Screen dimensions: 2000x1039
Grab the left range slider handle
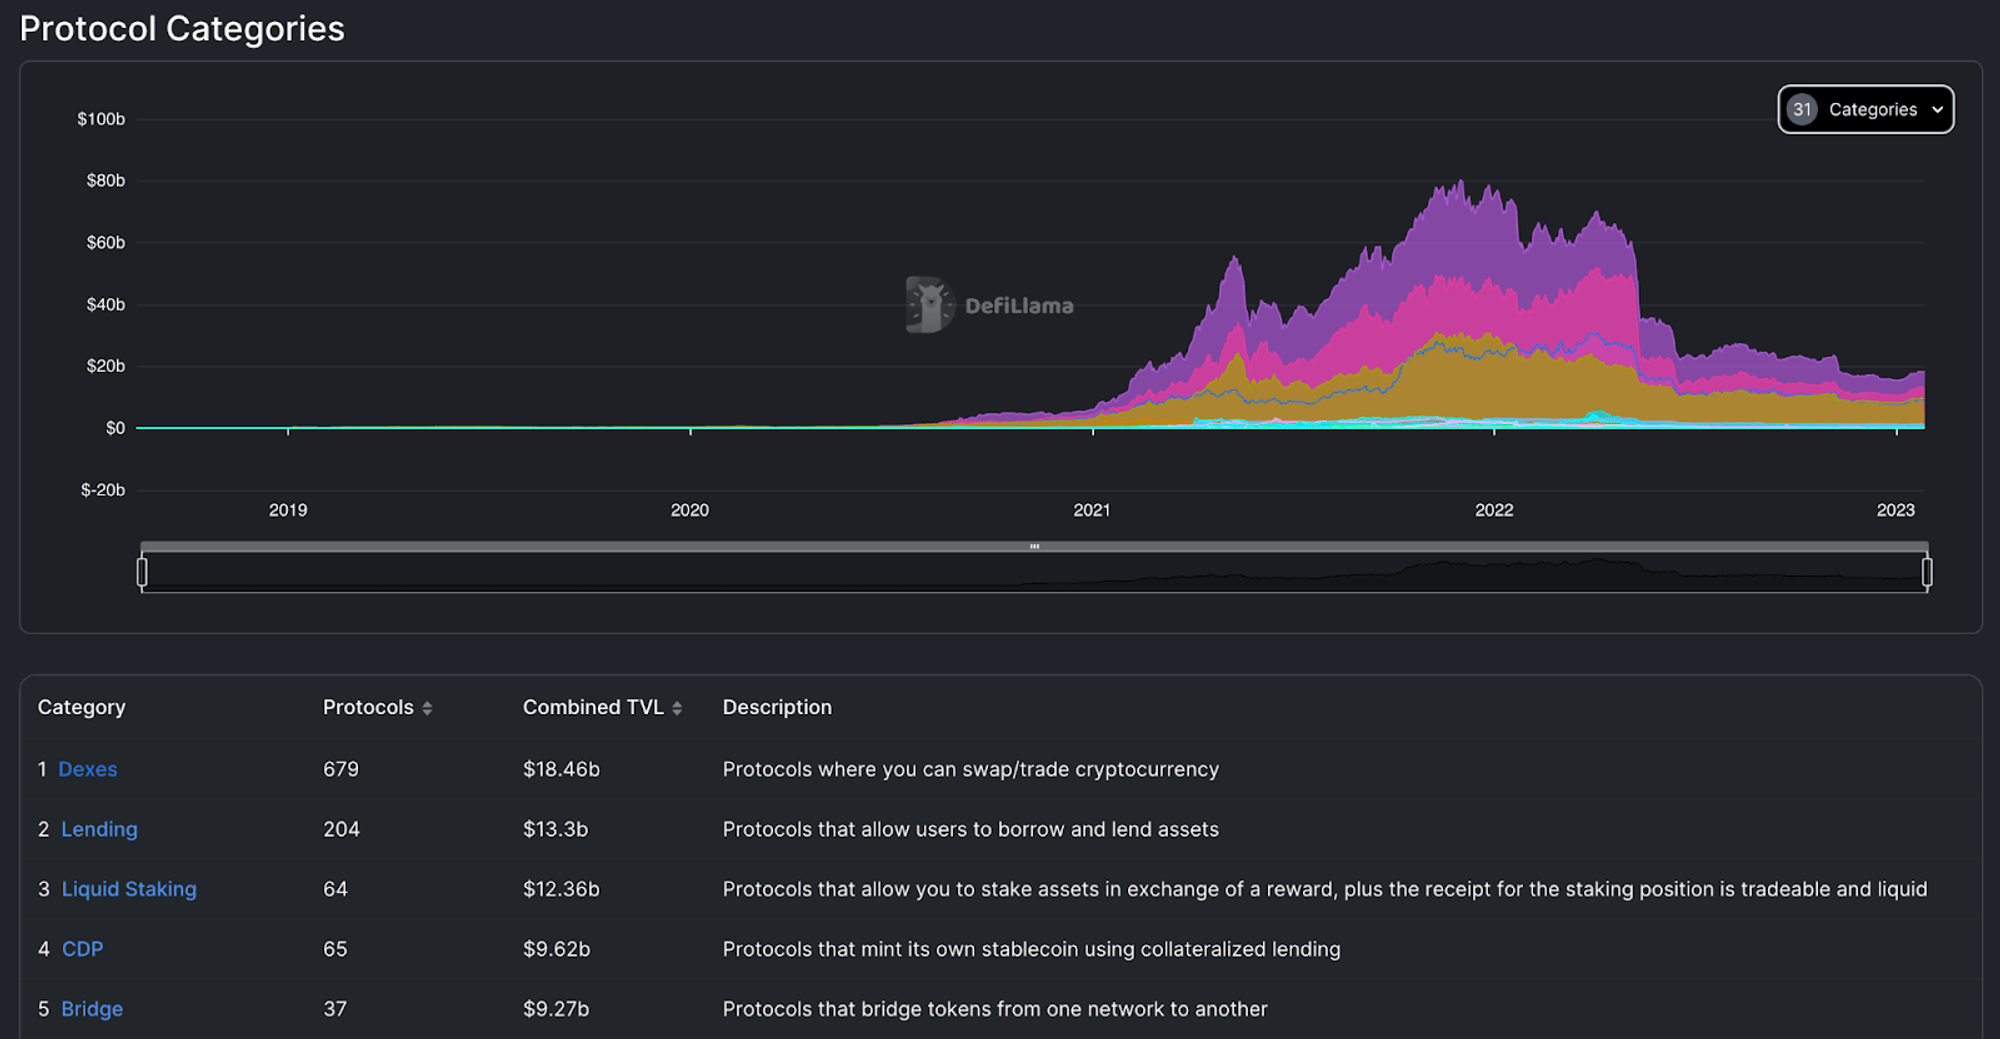point(142,572)
